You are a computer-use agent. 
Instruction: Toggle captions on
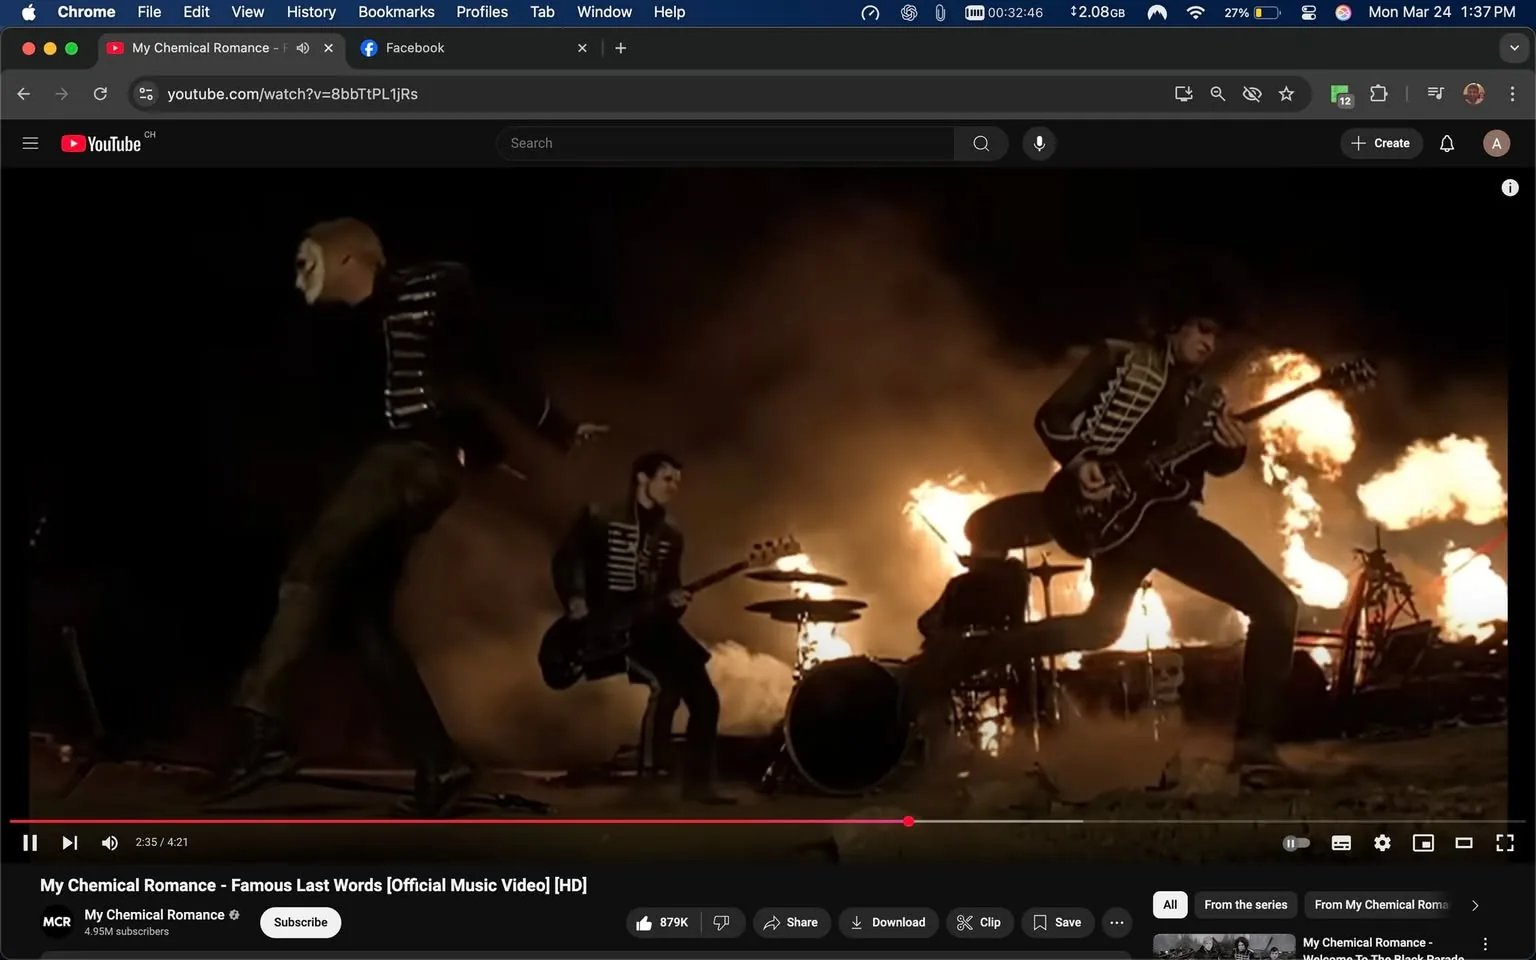1340,843
